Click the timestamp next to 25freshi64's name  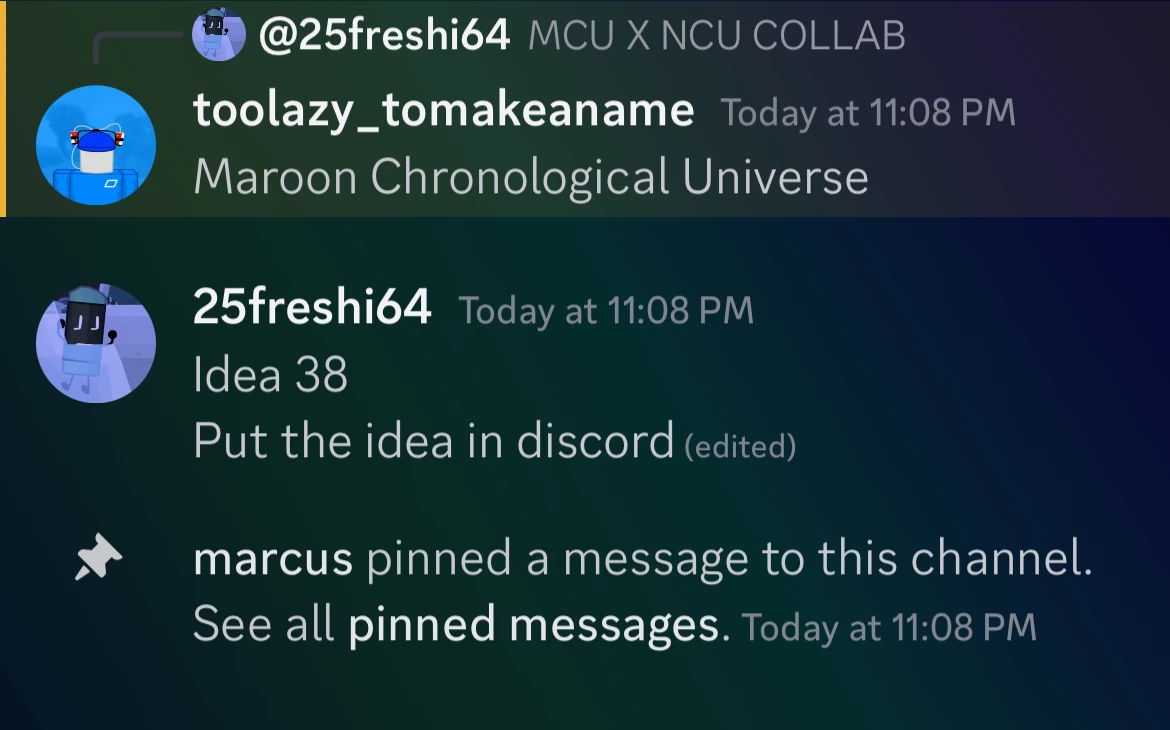tap(605, 310)
